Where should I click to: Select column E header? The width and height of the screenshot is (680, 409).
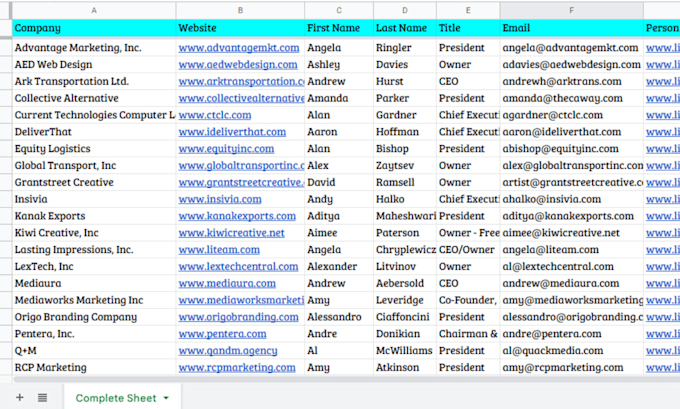468,10
